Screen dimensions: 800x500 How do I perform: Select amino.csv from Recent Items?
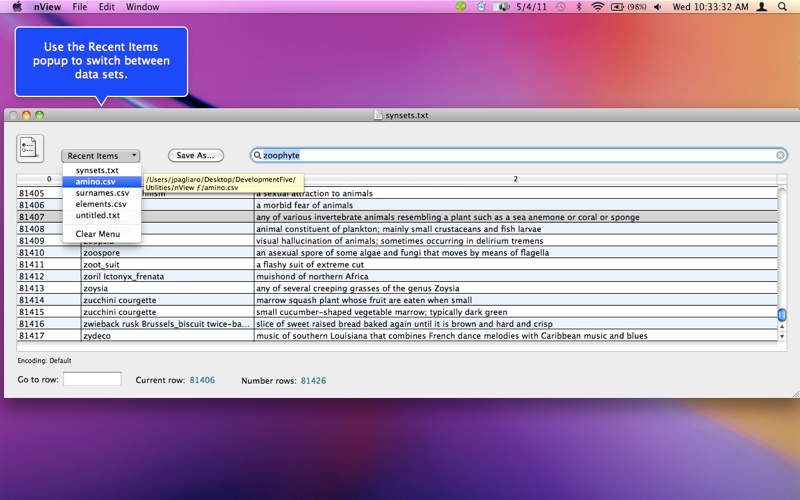[102, 182]
